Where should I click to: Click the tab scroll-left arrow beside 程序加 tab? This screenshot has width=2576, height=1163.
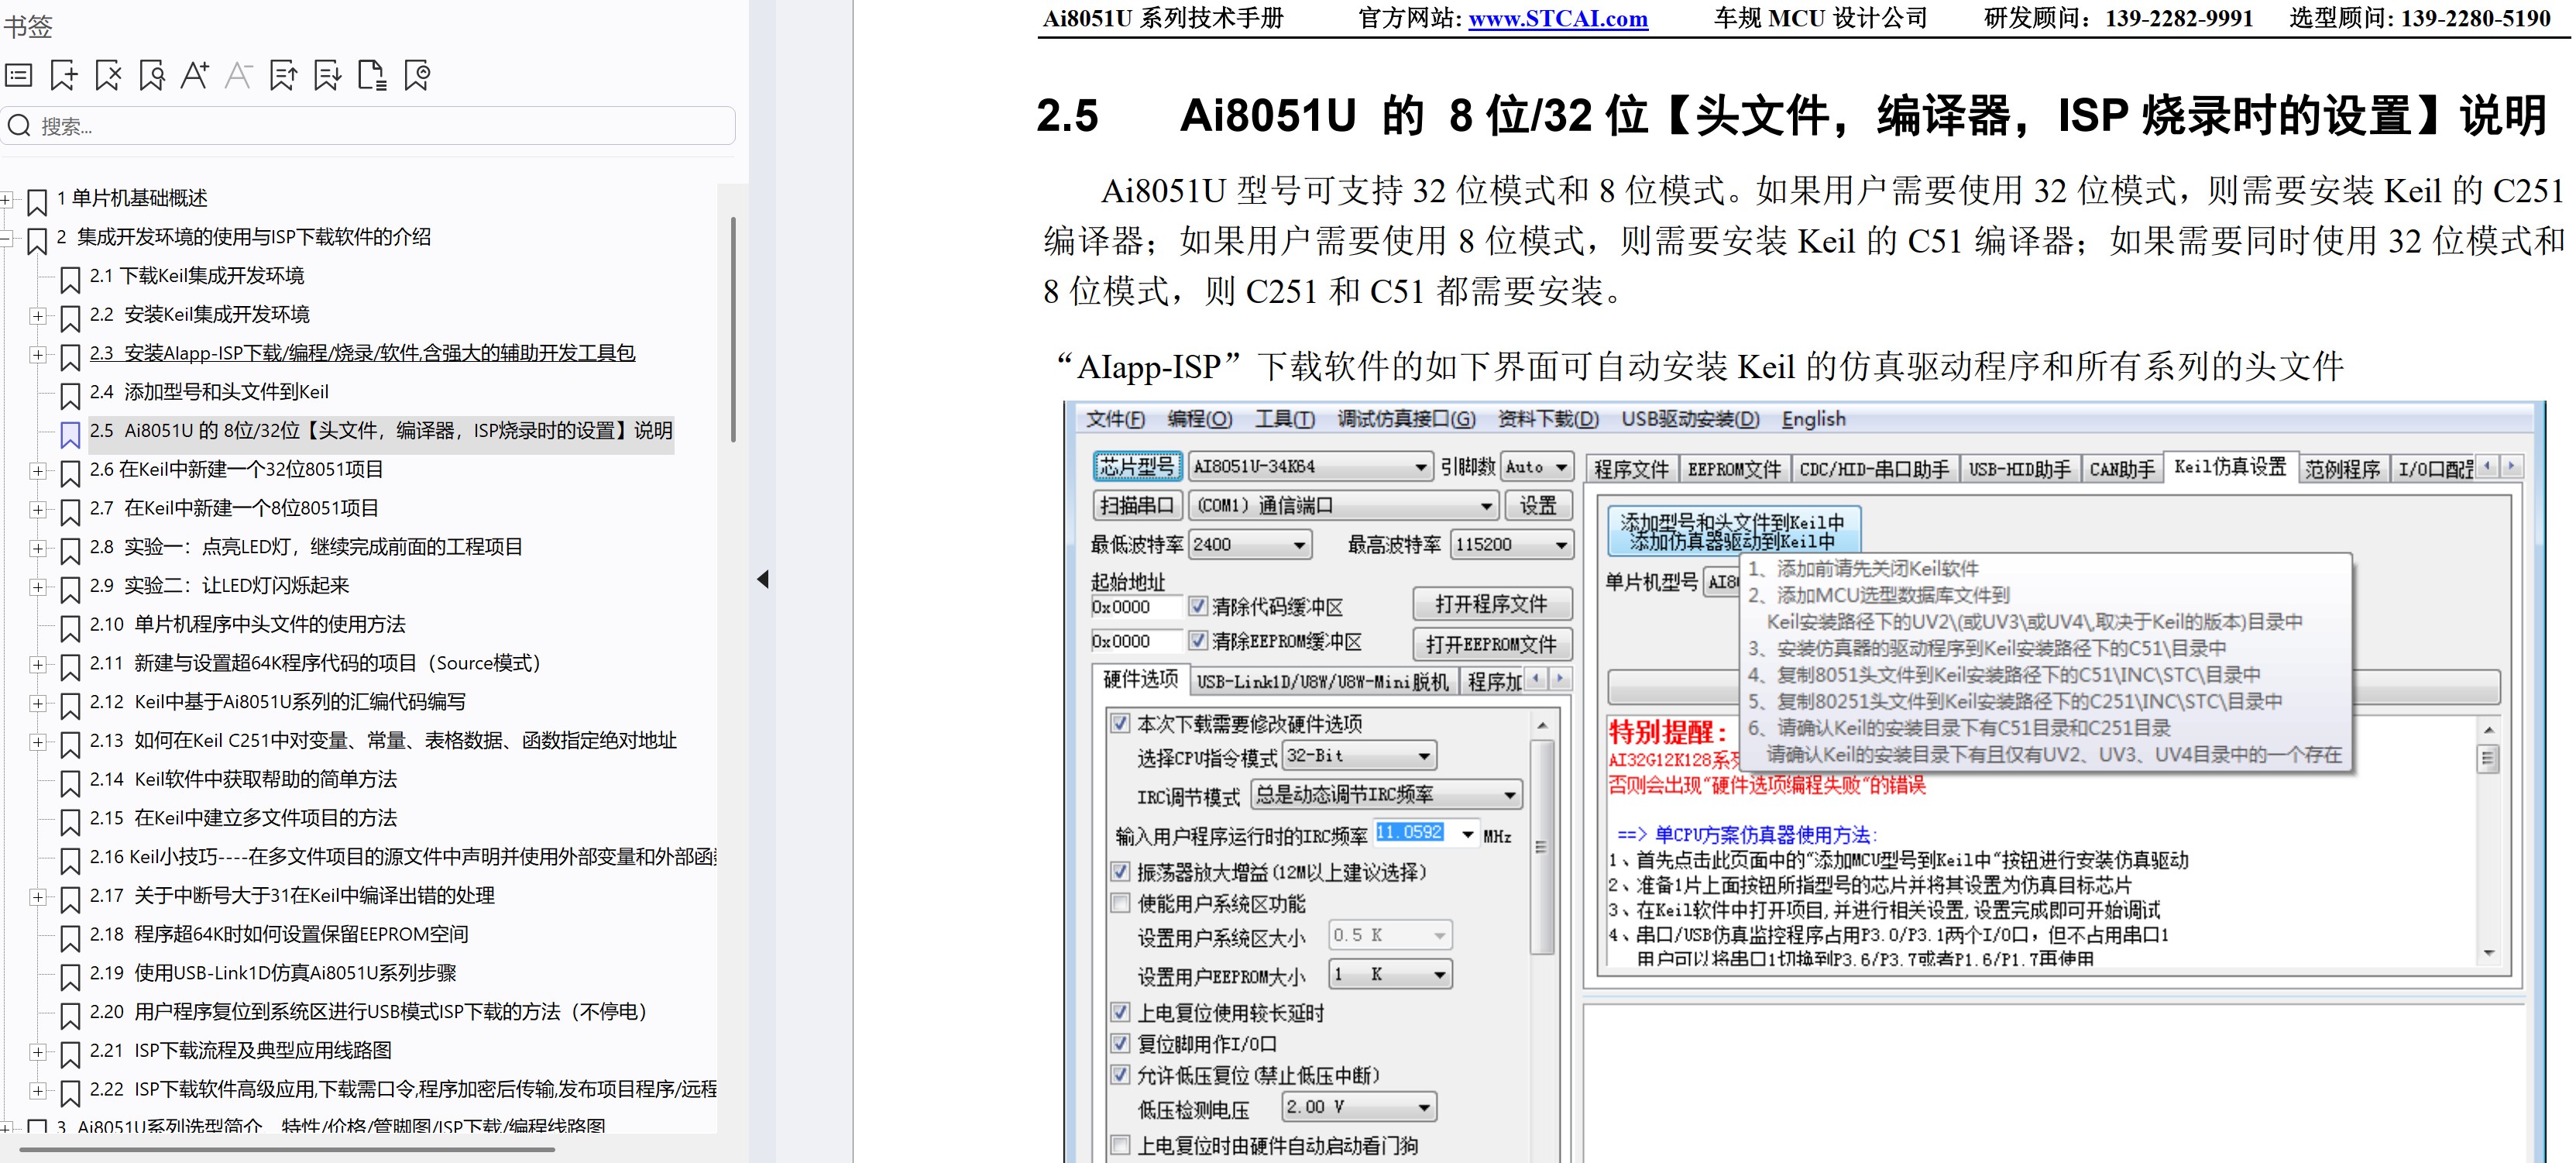click(1537, 679)
